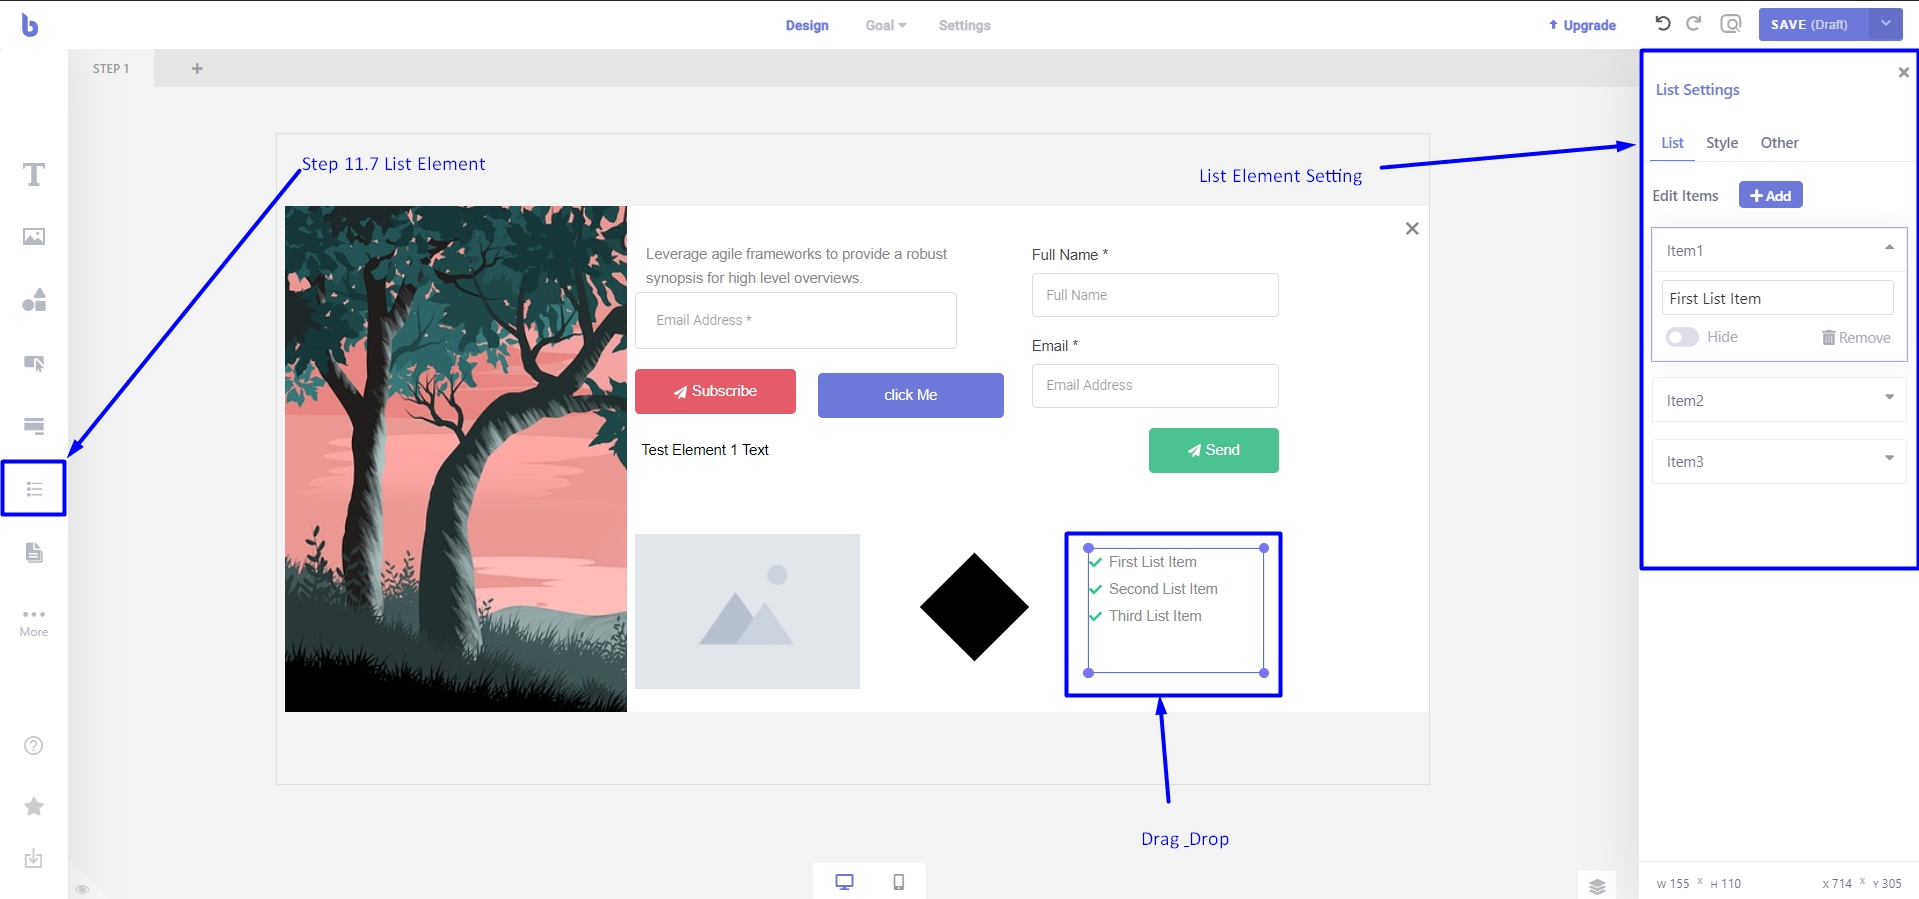Click 'Third List Item' in the list
The image size is (1919, 899).
[x=1155, y=616]
